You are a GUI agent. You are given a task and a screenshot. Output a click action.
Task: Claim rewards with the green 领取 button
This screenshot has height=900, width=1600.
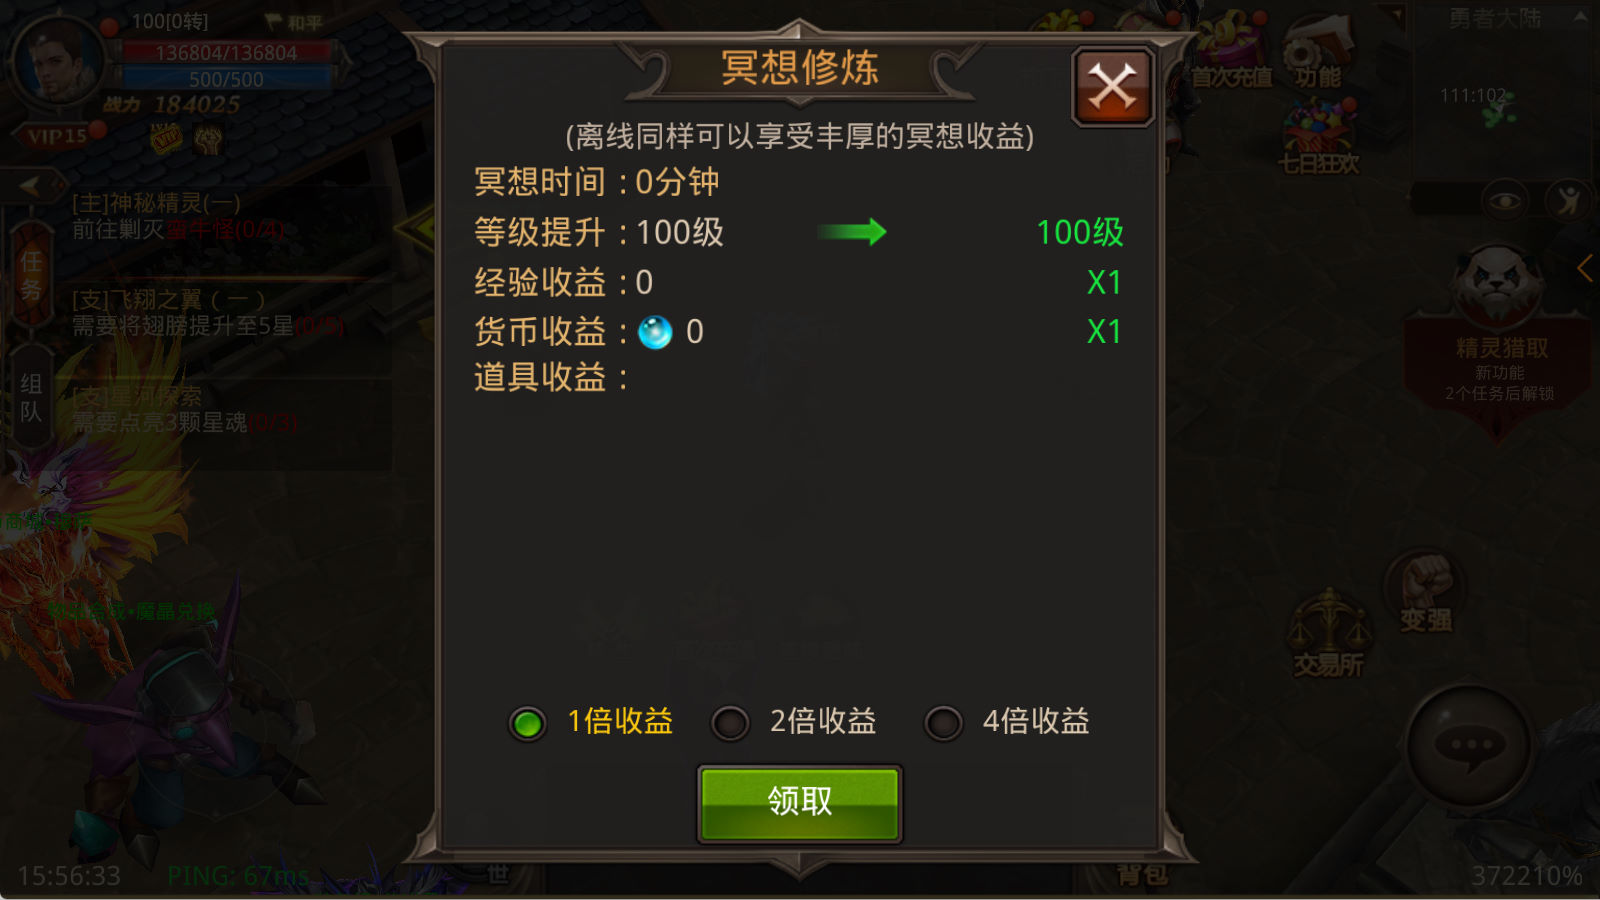pyautogui.click(x=799, y=804)
